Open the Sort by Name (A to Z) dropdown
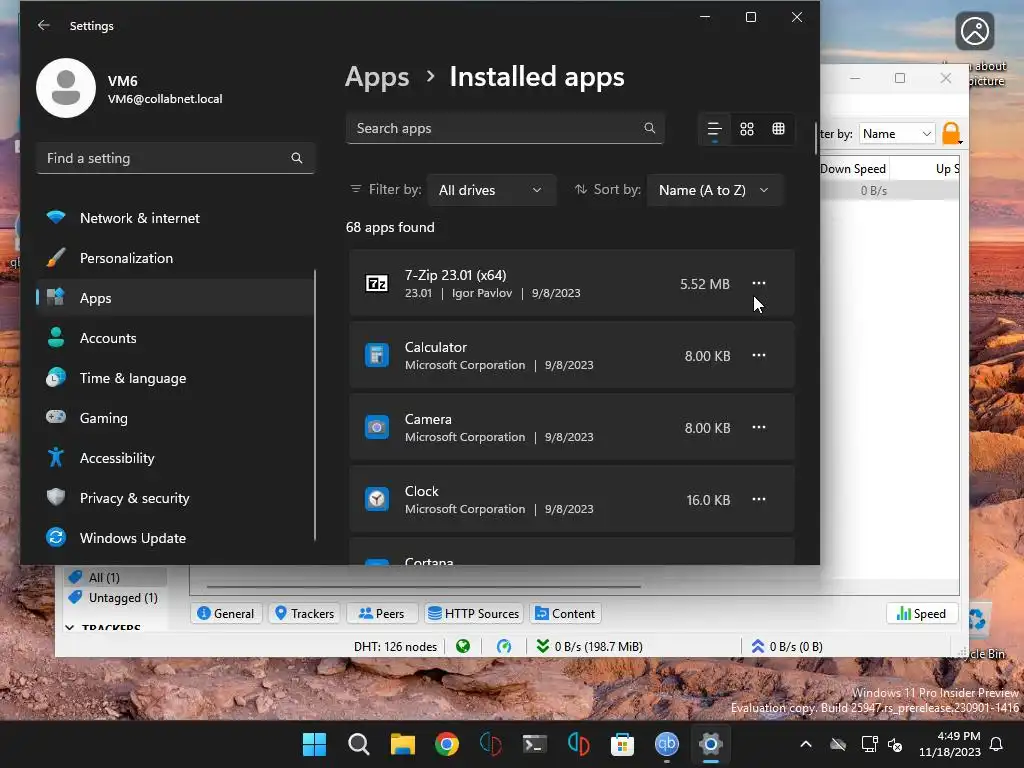 [714, 190]
